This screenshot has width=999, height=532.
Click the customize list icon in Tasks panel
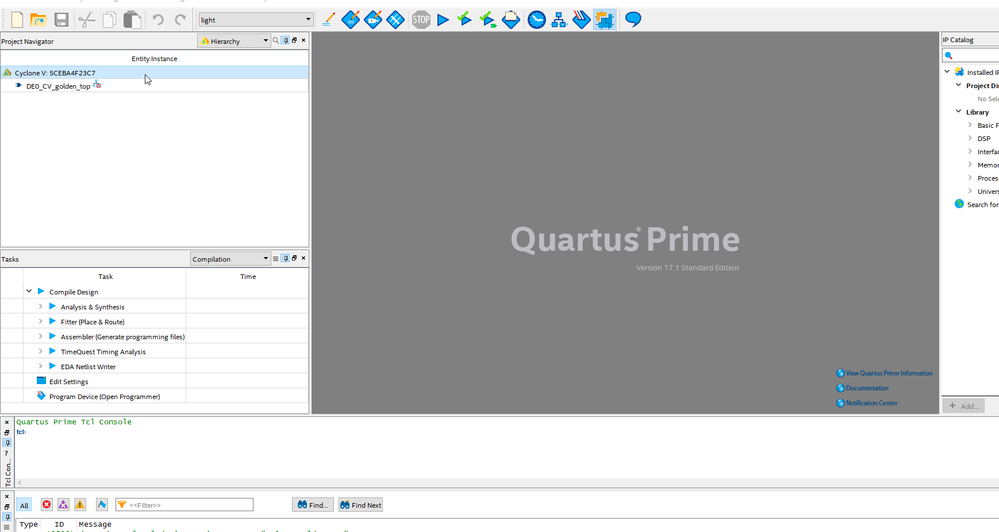[276, 258]
